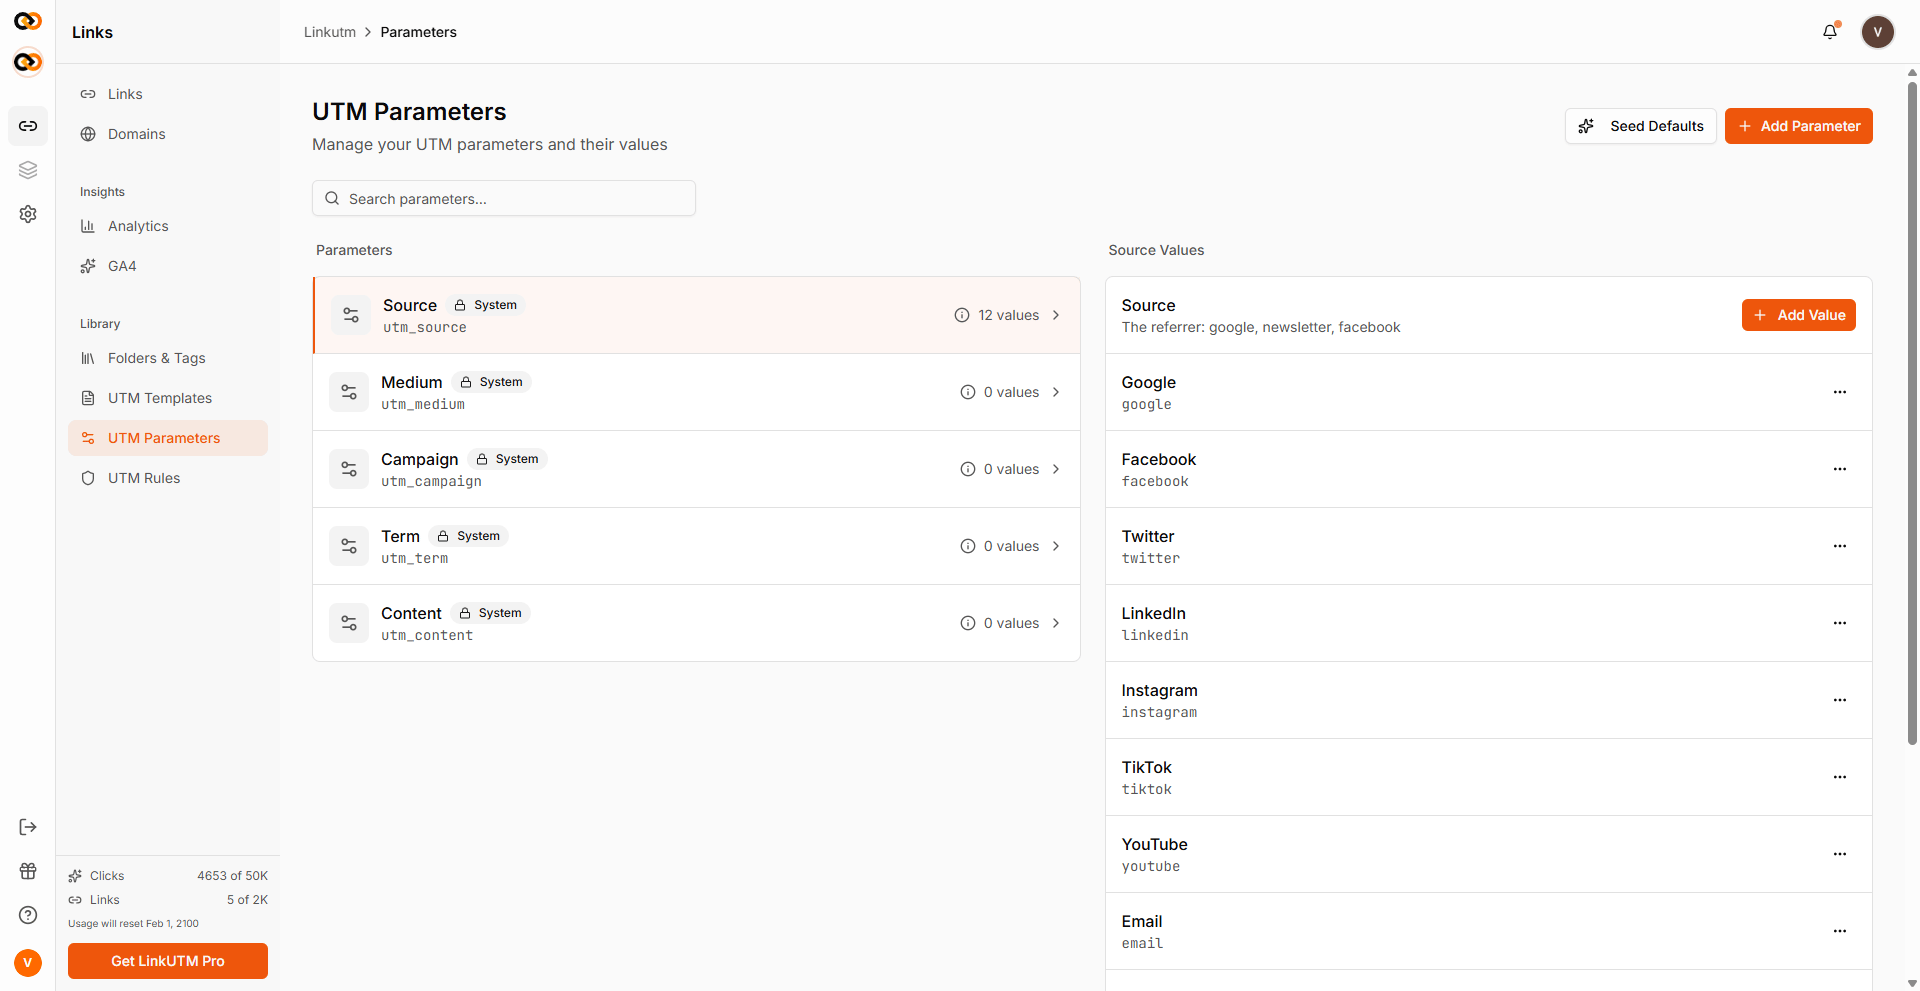
Task: Open the help question mark icon
Action: pos(28,915)
